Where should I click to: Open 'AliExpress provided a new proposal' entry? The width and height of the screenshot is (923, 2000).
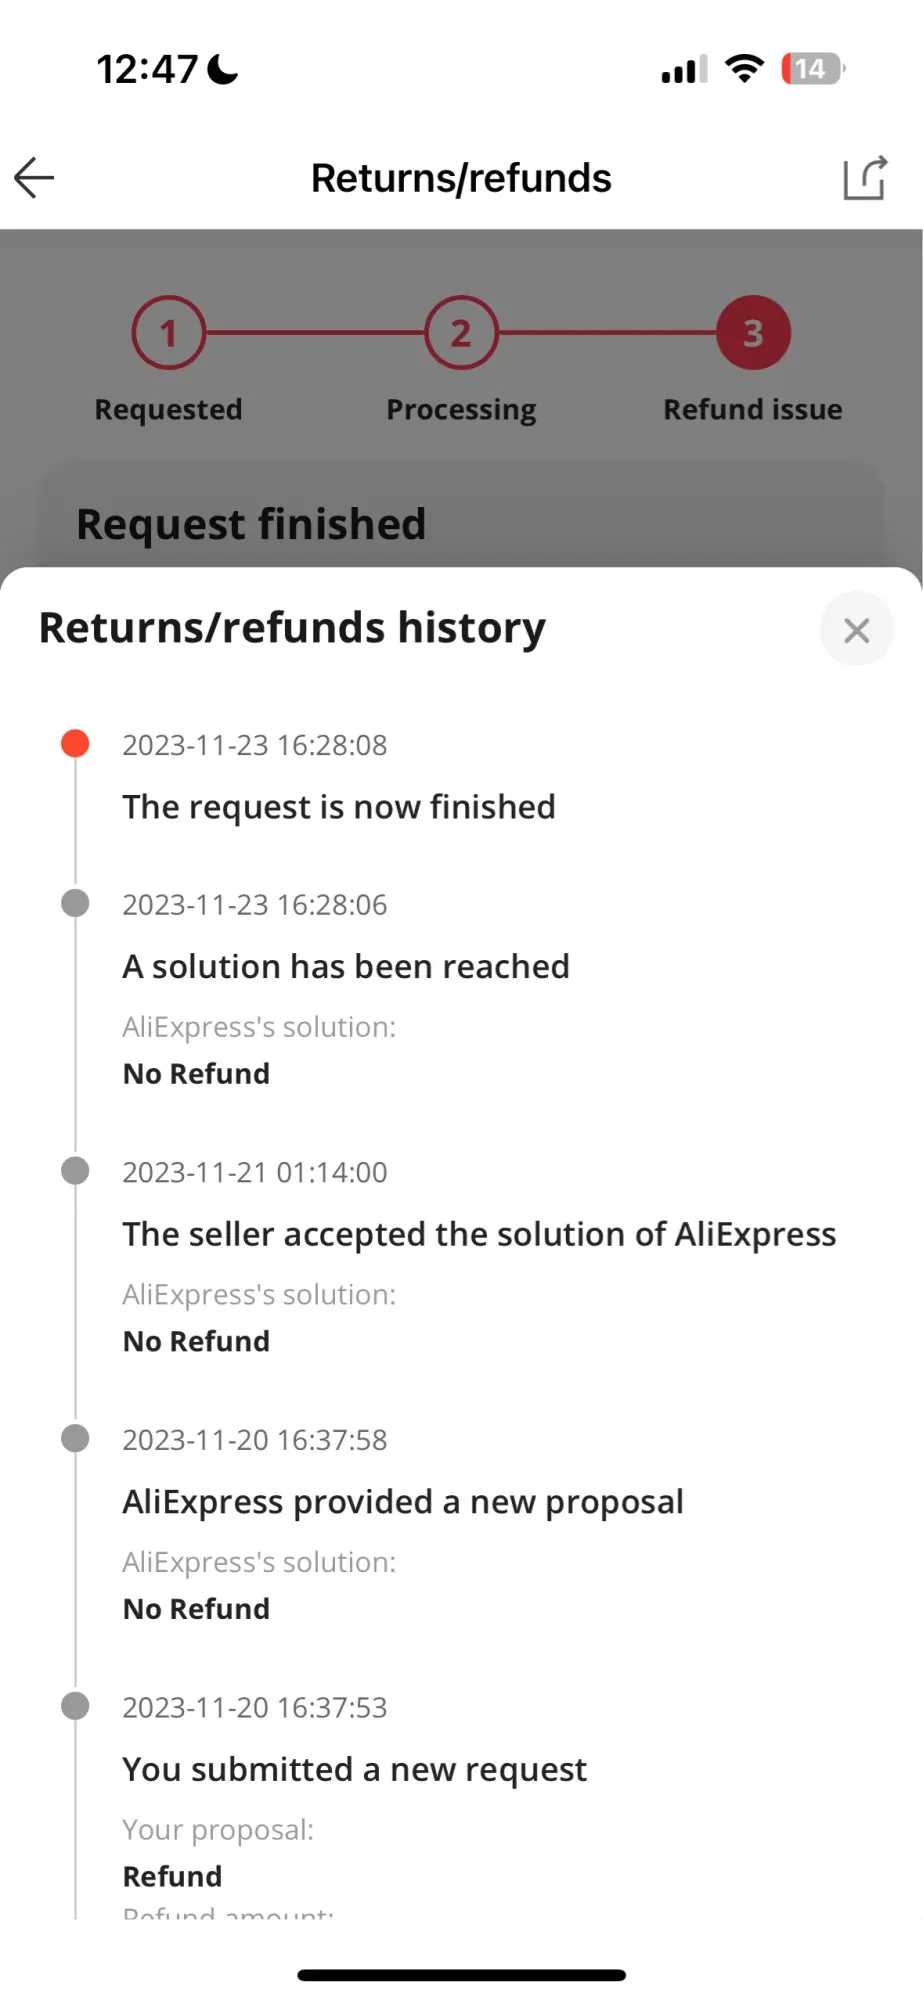[x=403, y=1502]
